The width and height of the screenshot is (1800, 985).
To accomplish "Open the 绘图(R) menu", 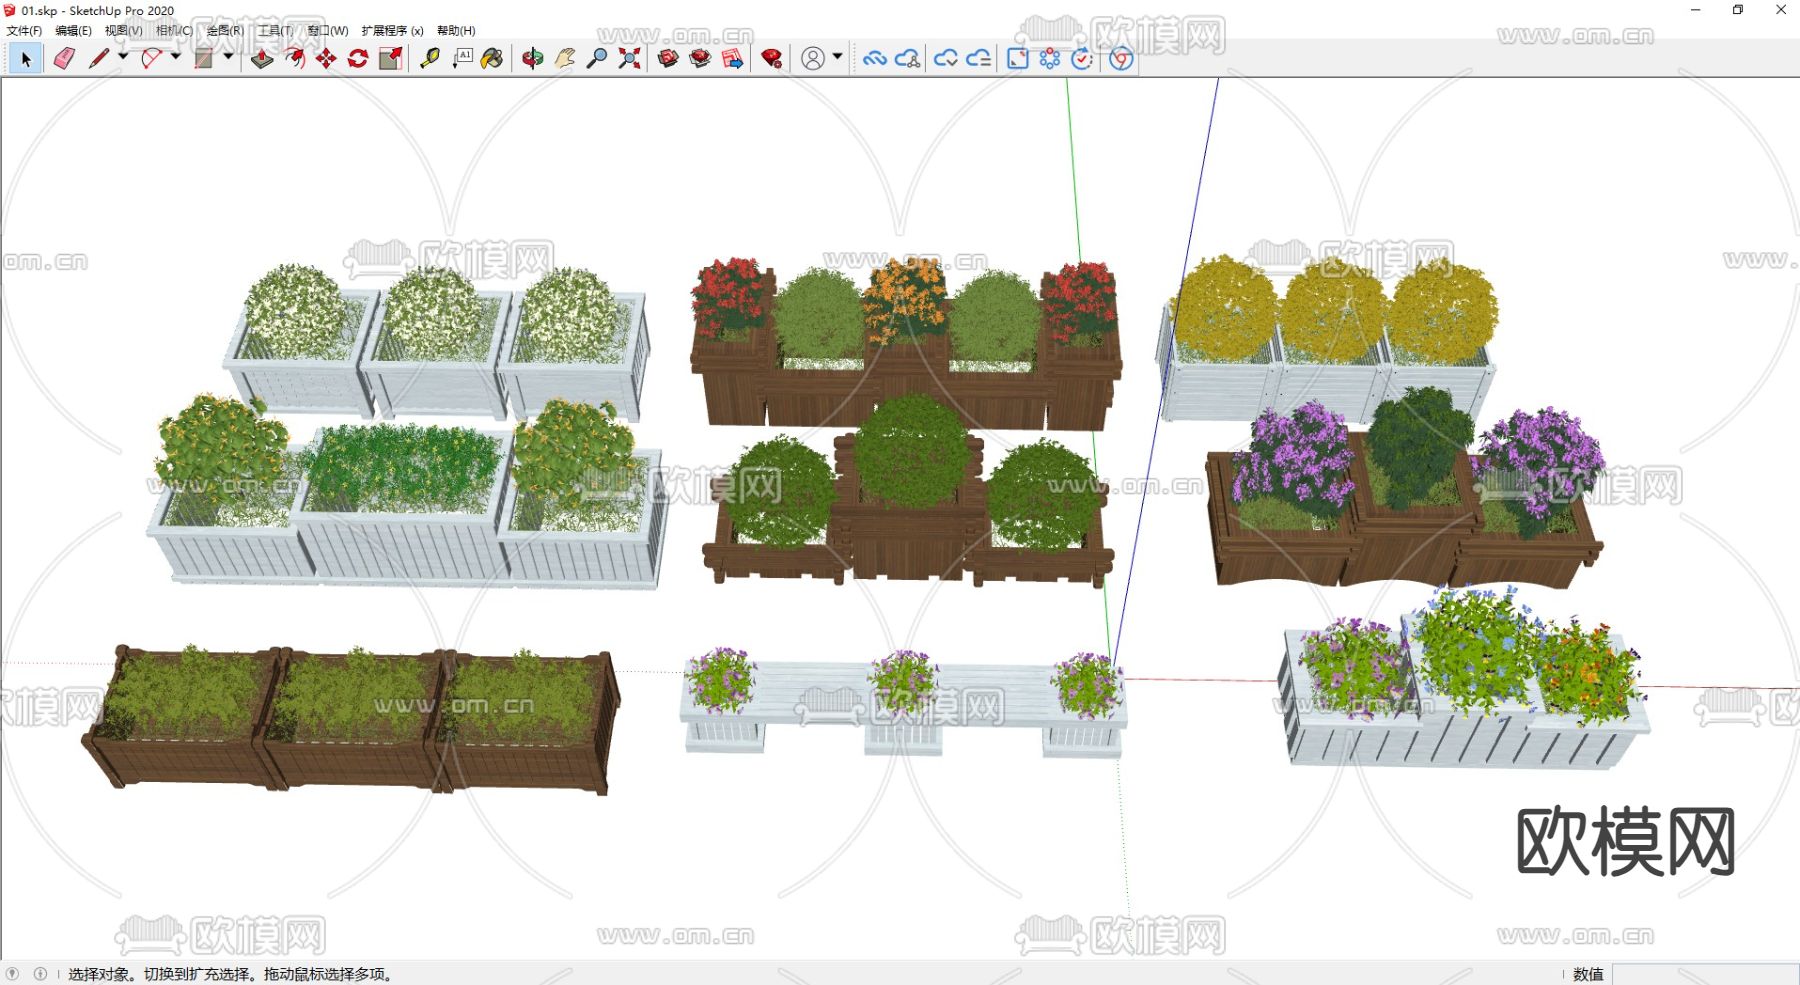I will [225, 31].
